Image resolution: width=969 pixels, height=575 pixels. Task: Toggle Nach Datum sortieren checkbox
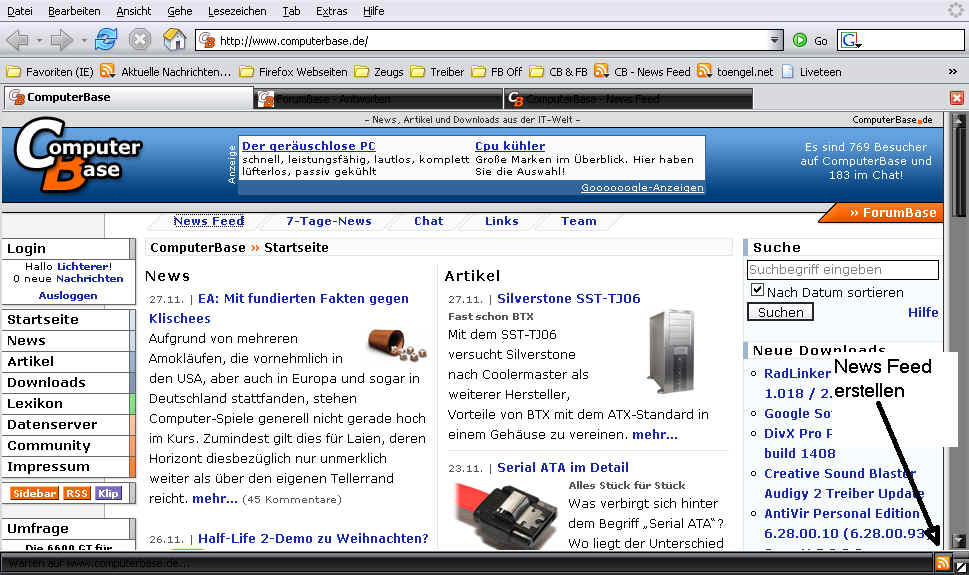coord(757,289)
